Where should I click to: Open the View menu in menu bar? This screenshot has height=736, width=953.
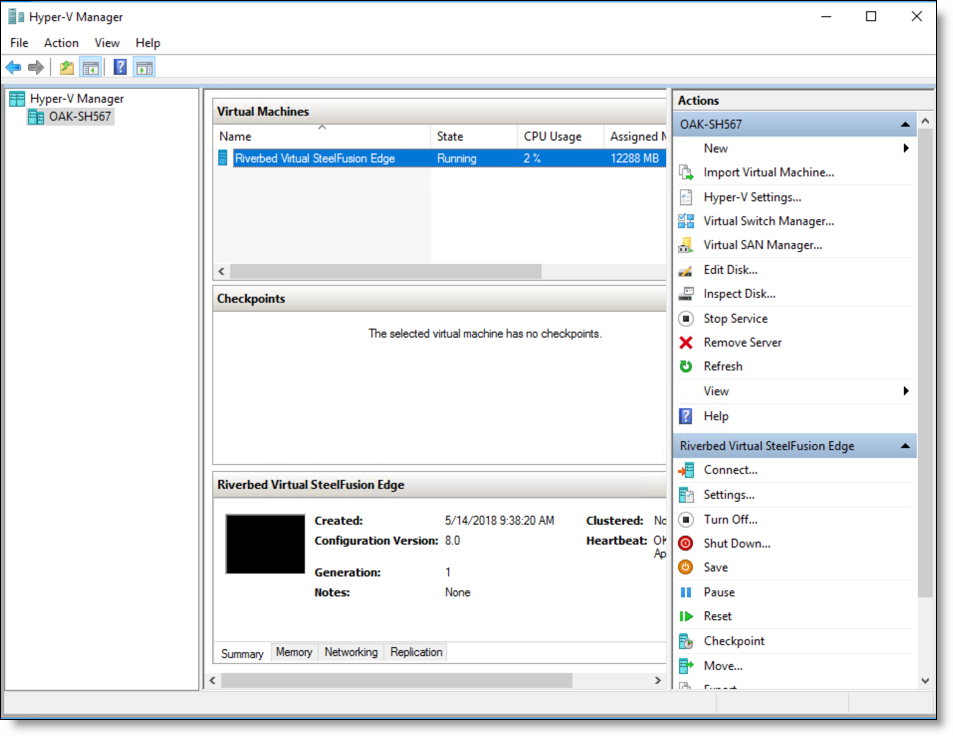click(x=107, y=43)
